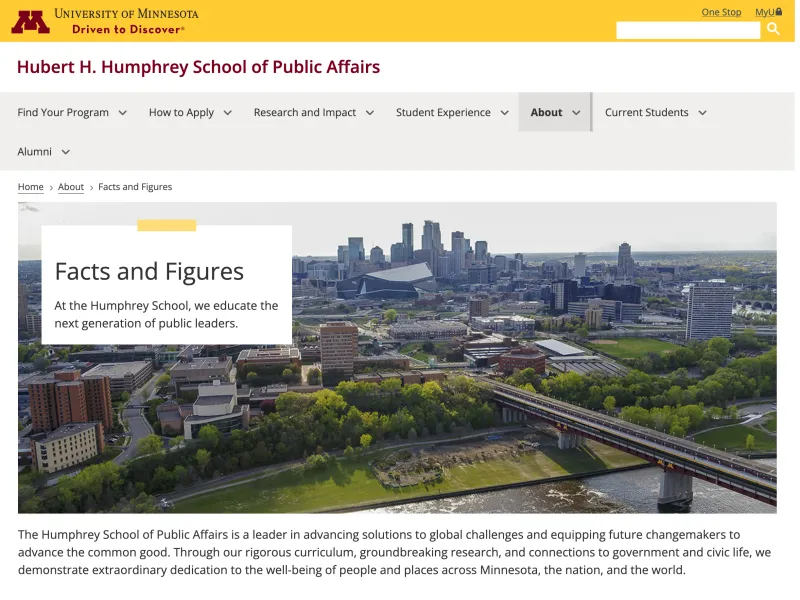Expand the How to Apply dropdown chevron

coord(227,113)
